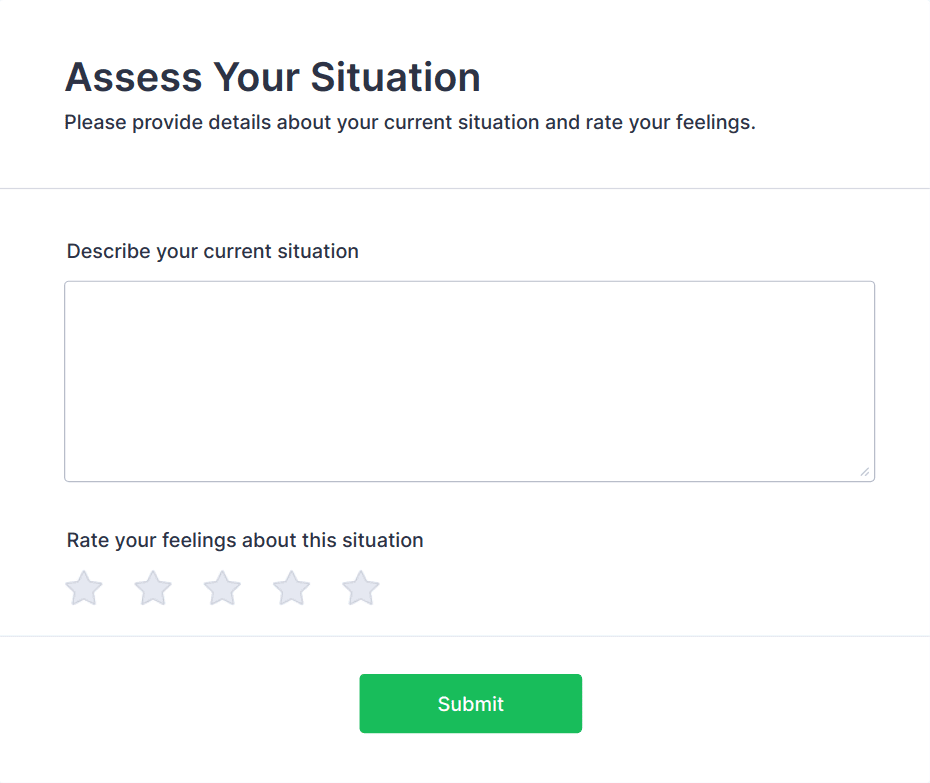Click the 'Rate your feelings about this situation' label
The height and width of the screenshot is (783, 930).
245,540
